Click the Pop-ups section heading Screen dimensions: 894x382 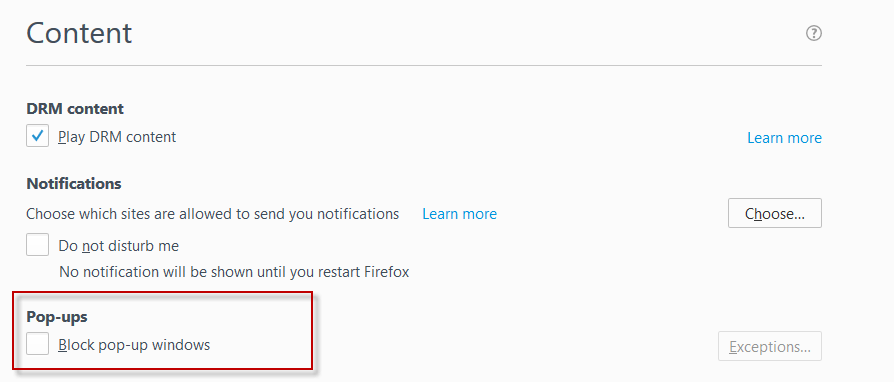point(57,317)
